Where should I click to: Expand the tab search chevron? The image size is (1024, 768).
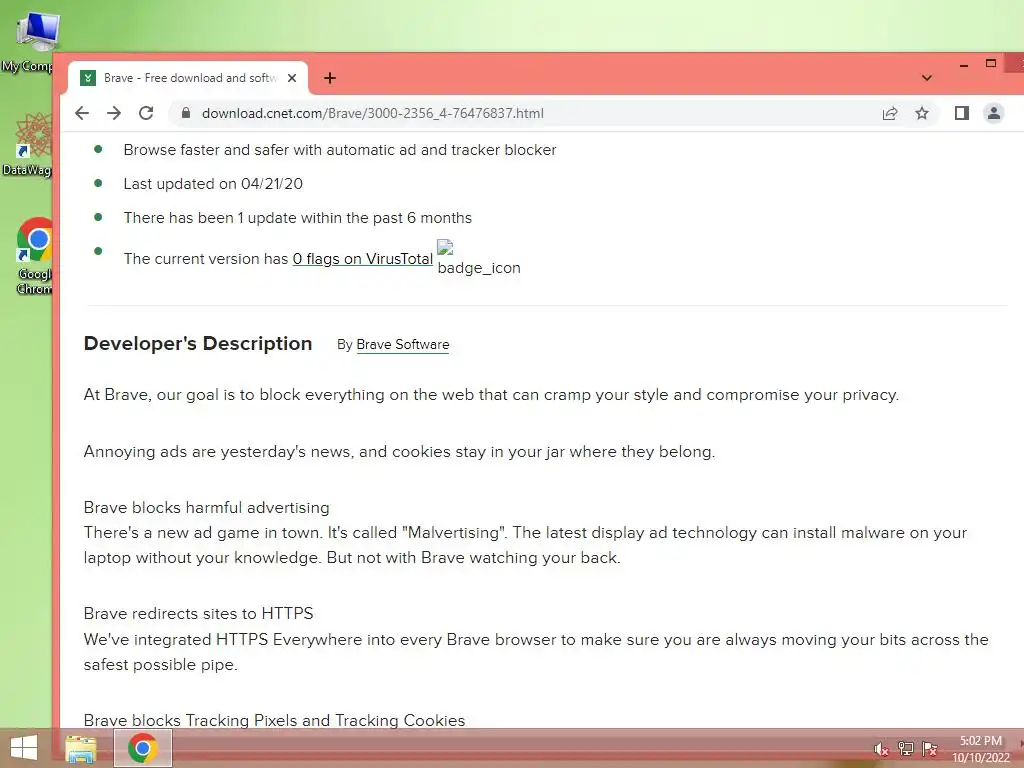click(926, 78)
